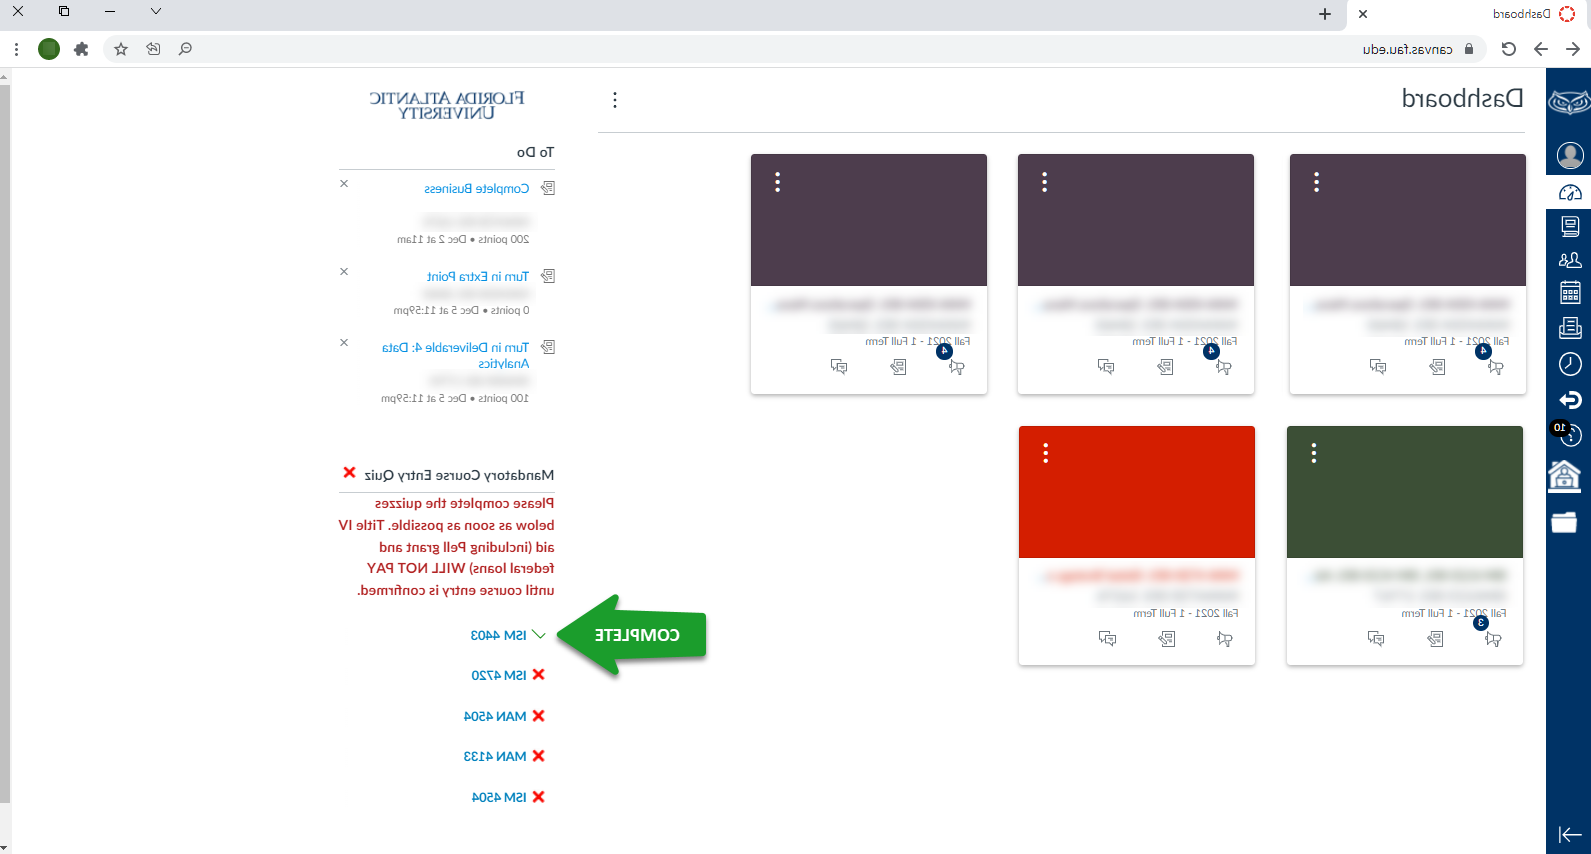
Task: Click assignment icon beside Turn in Extra Point
Action: click(548, 276)
